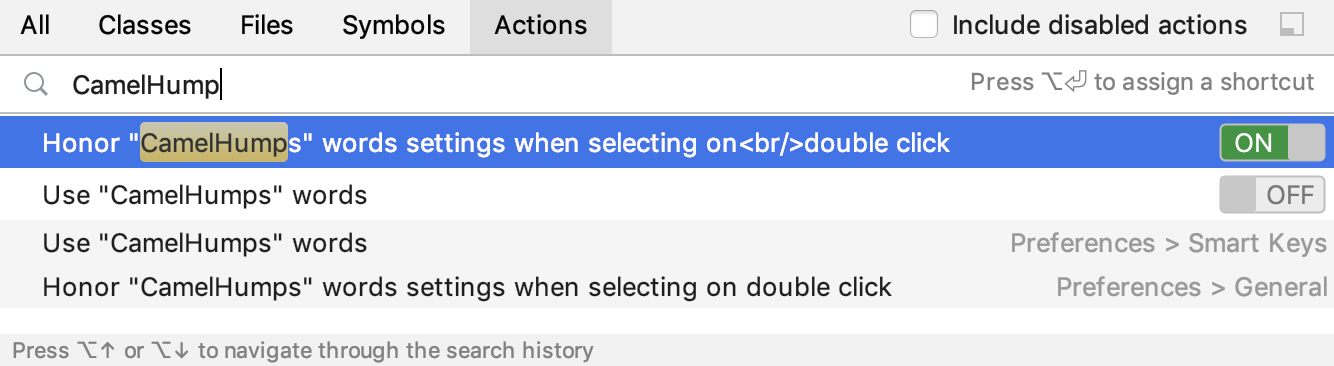Open Honor CamelHumps setting under Preferences General
The height and width of the screenshot is (366, 1334).
coord(667,287)
